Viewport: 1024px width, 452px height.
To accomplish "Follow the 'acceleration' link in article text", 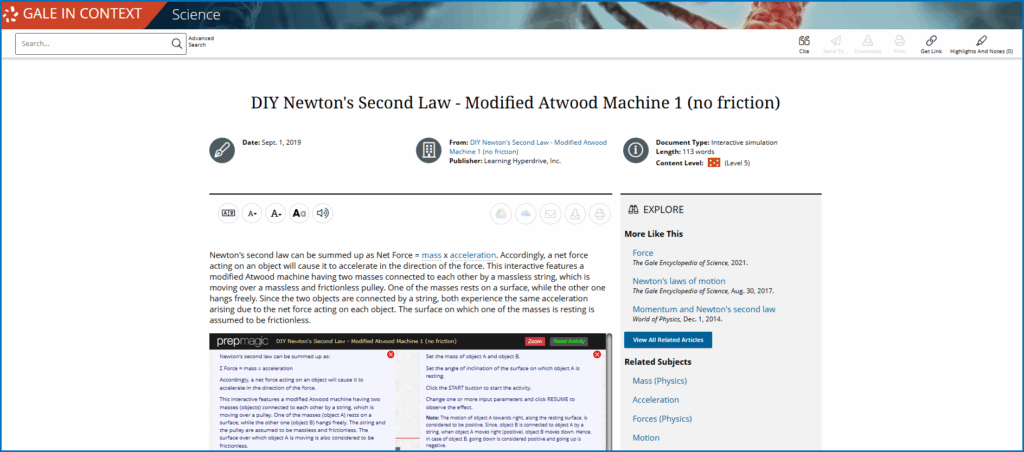I will pyautogui.click(x=472, y=255).
